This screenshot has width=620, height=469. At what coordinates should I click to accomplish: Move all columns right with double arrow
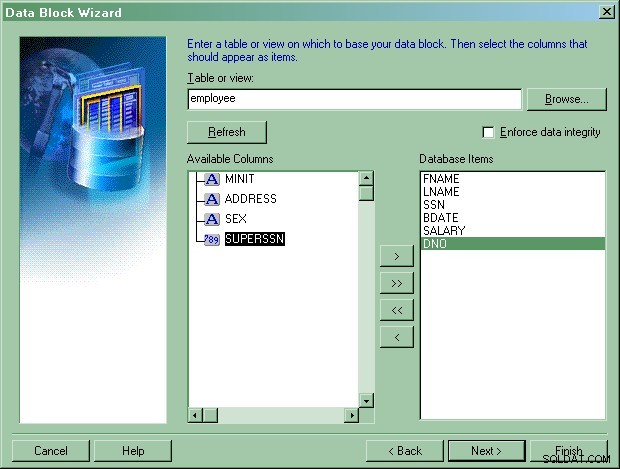click(x=397, y=283)
